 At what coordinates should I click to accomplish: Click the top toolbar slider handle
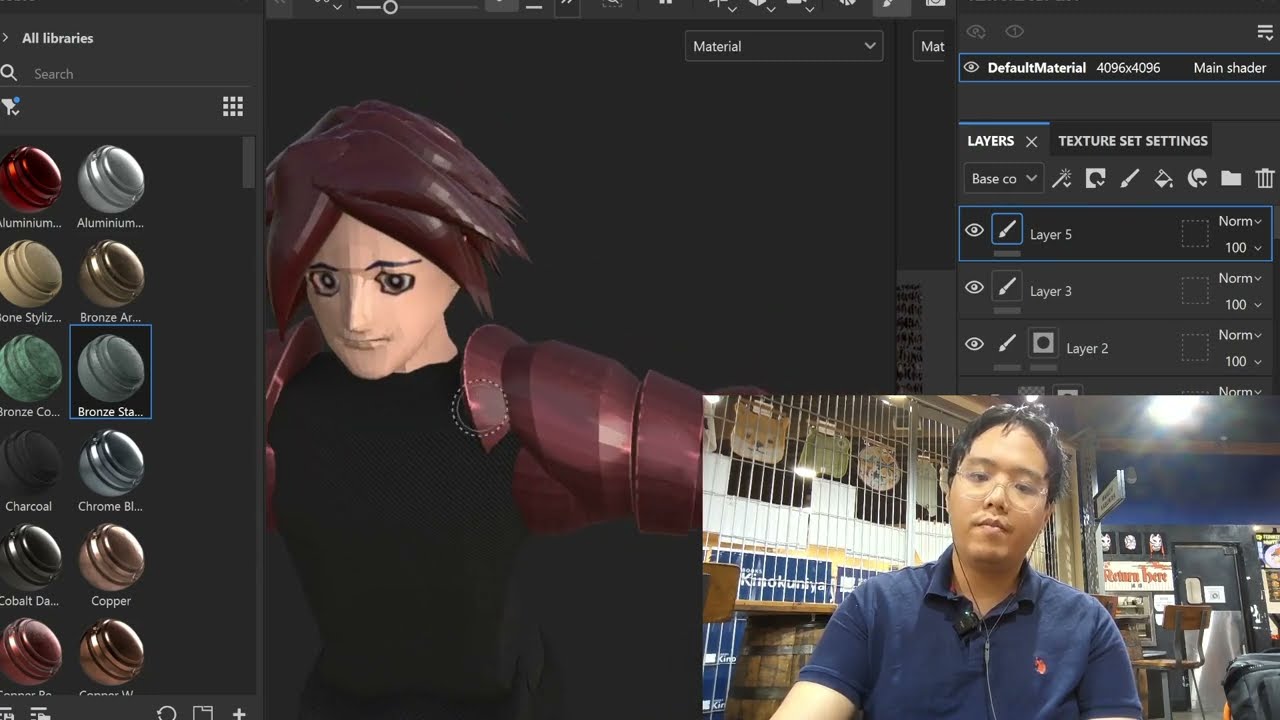[390, 7]
